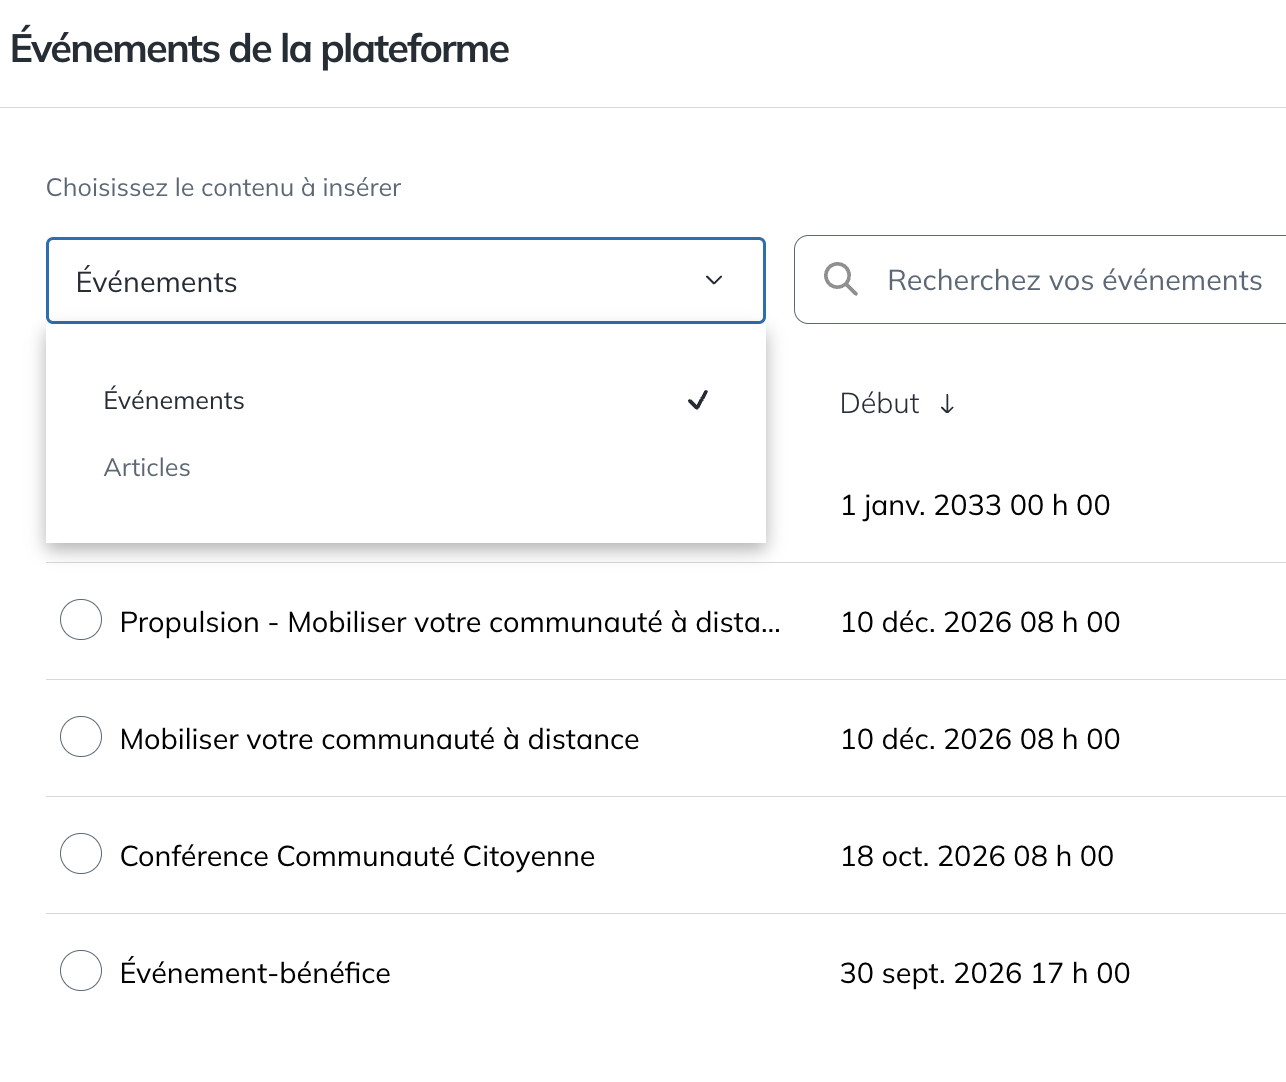Choose the Conférence Communauté Citoyenne radio button

tap(81, 854)
